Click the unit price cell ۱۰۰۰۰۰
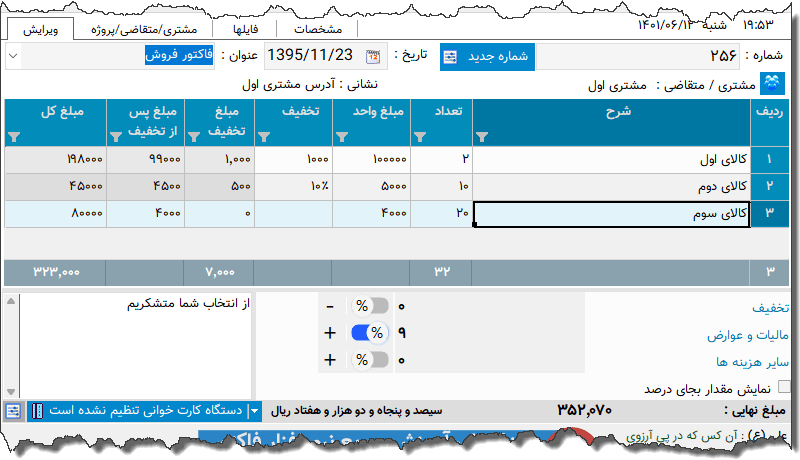 pos(371,160)
